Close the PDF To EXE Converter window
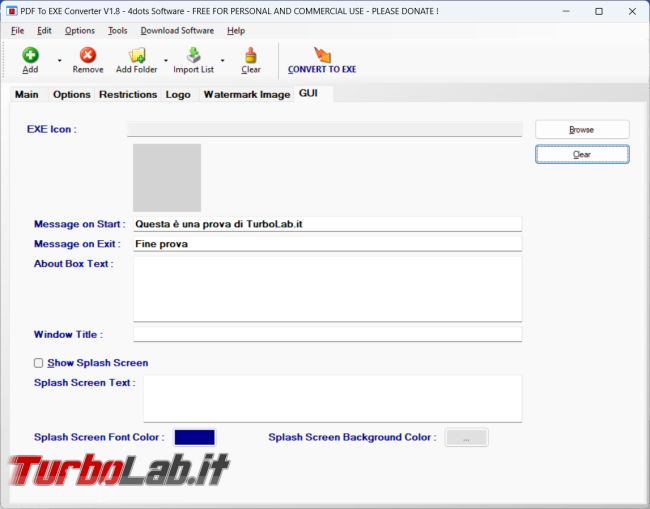Screen dimensions: 650x509 pyautogui.click(x=632, y=11)
